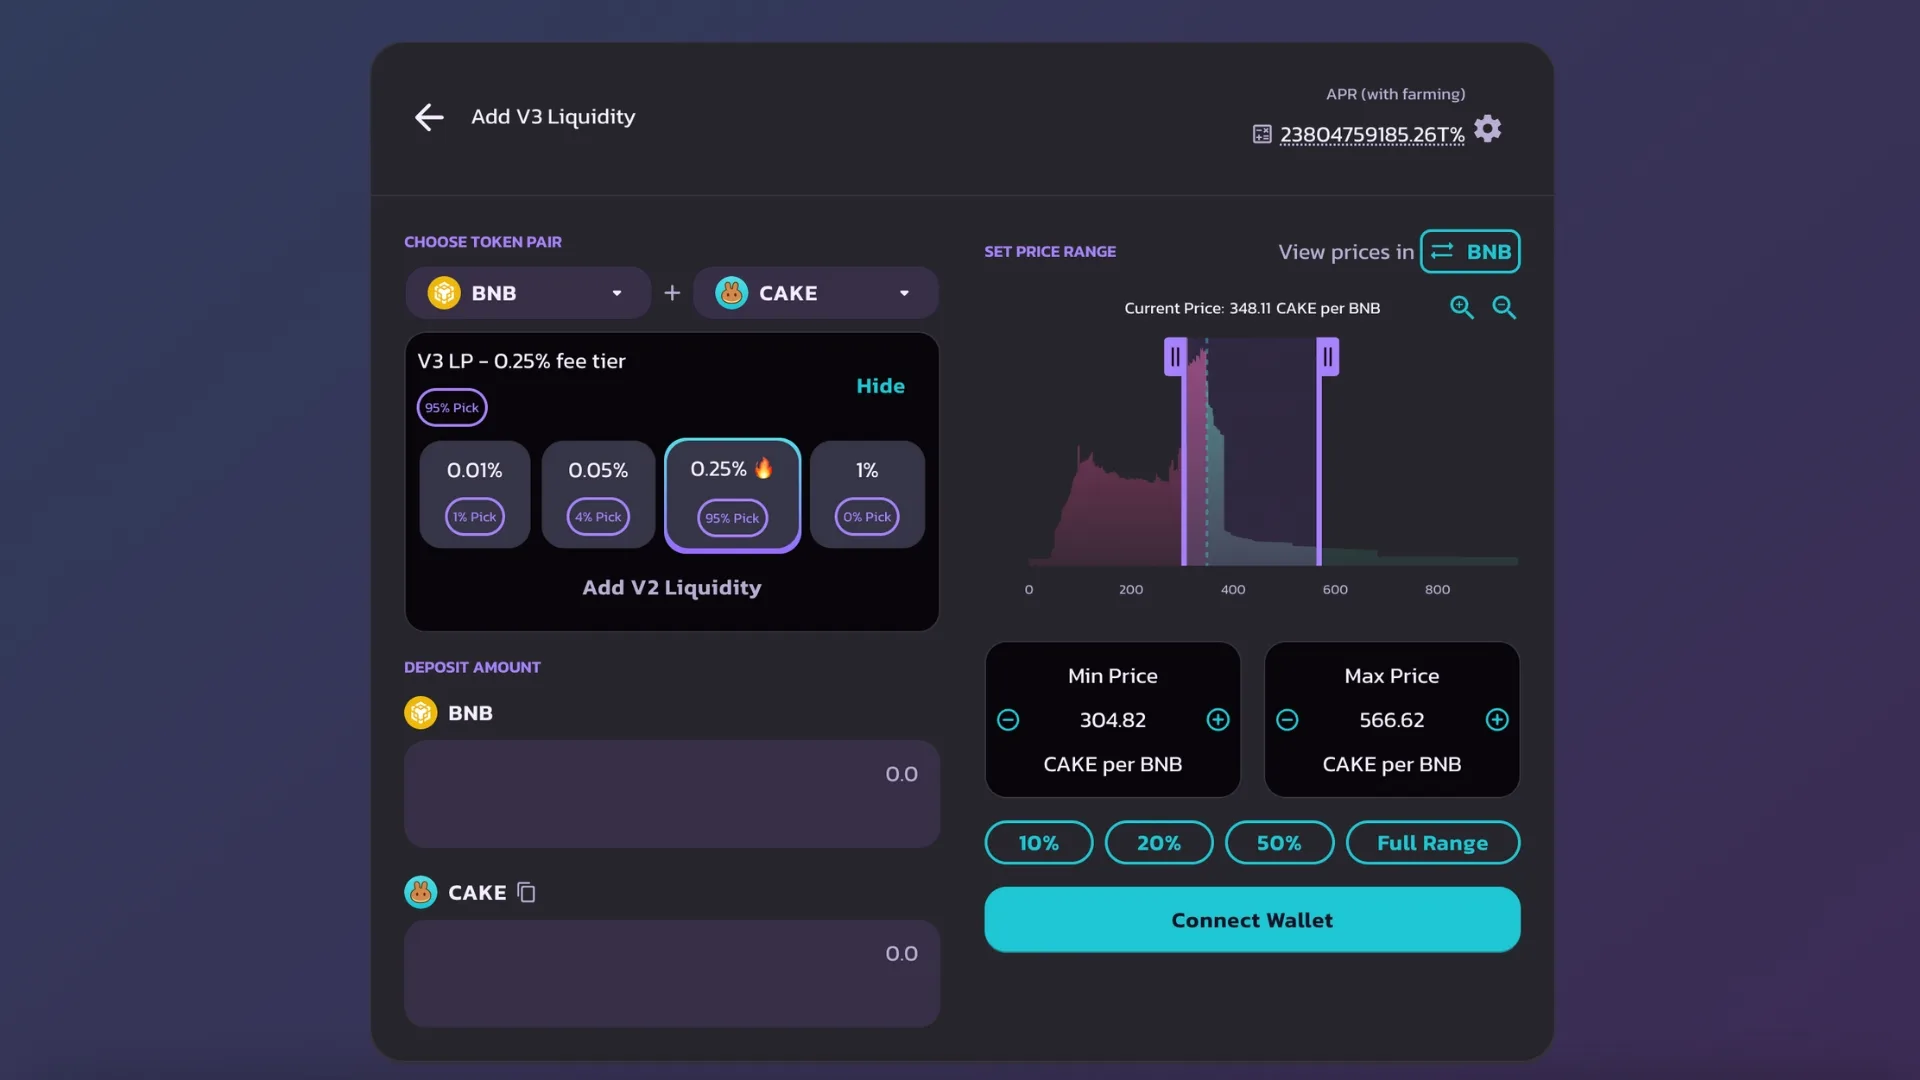Zoom out on the price range chart
The height and width of the screenshot is (1080, 1920).
[1505, 307]
